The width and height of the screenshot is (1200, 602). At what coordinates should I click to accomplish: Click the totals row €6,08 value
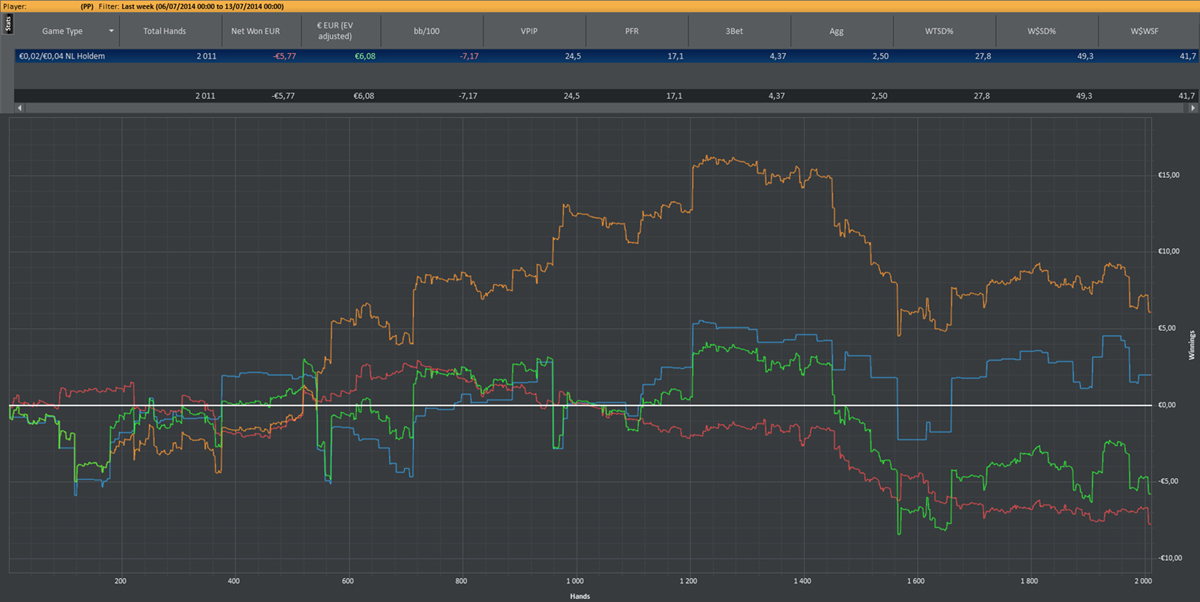tap(364, 96)
